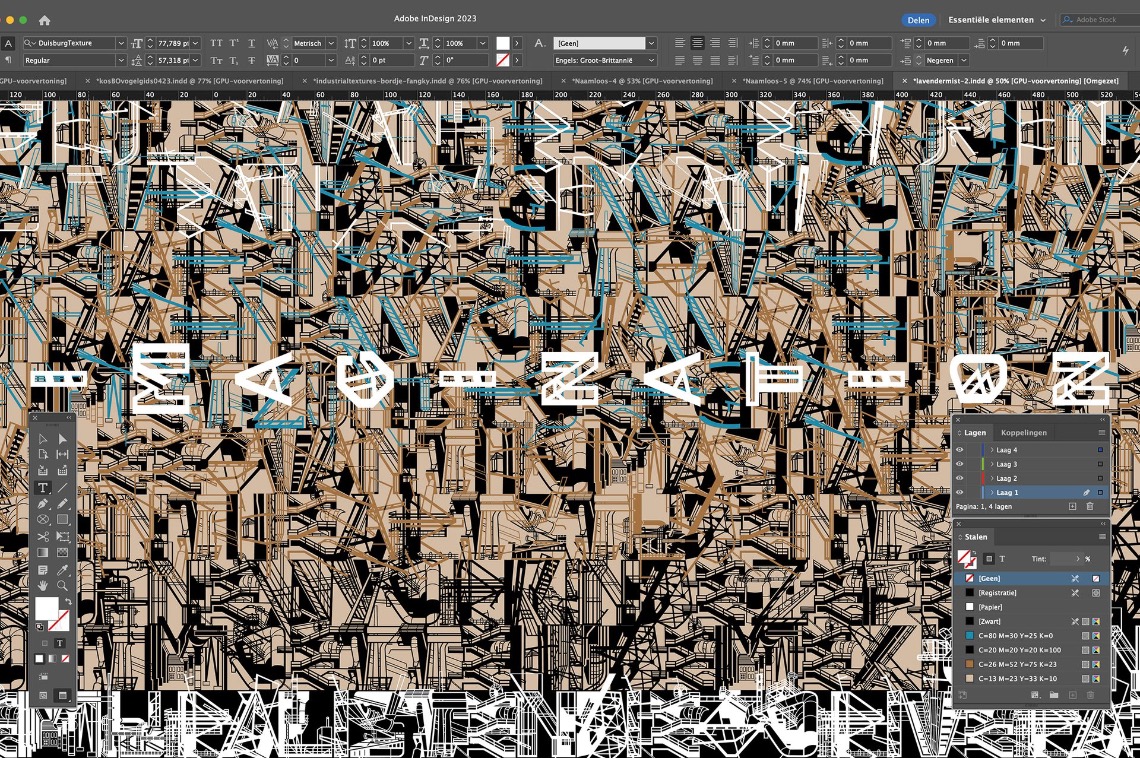Click the Home icon in the title bar
Viewport: 1140px width, 758px height.
[44, 20]
